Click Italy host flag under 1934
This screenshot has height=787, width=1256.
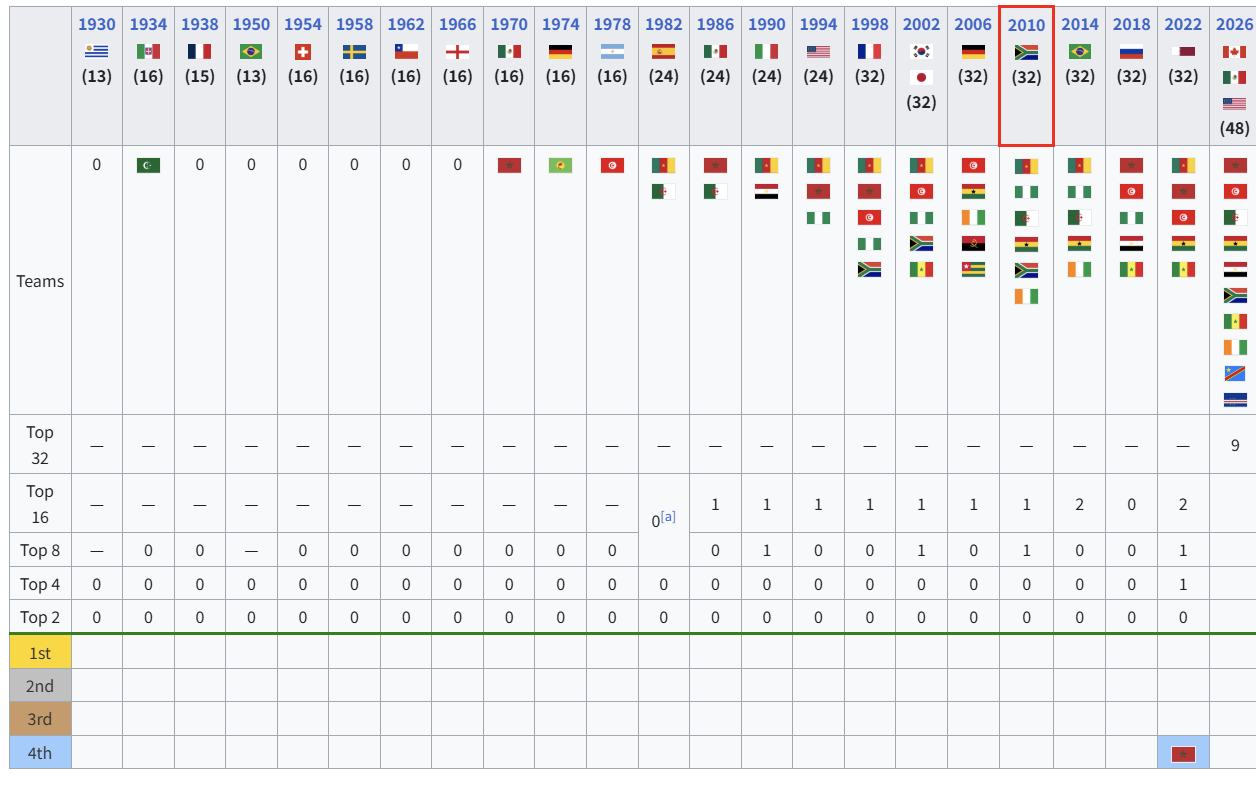(148, 51)
